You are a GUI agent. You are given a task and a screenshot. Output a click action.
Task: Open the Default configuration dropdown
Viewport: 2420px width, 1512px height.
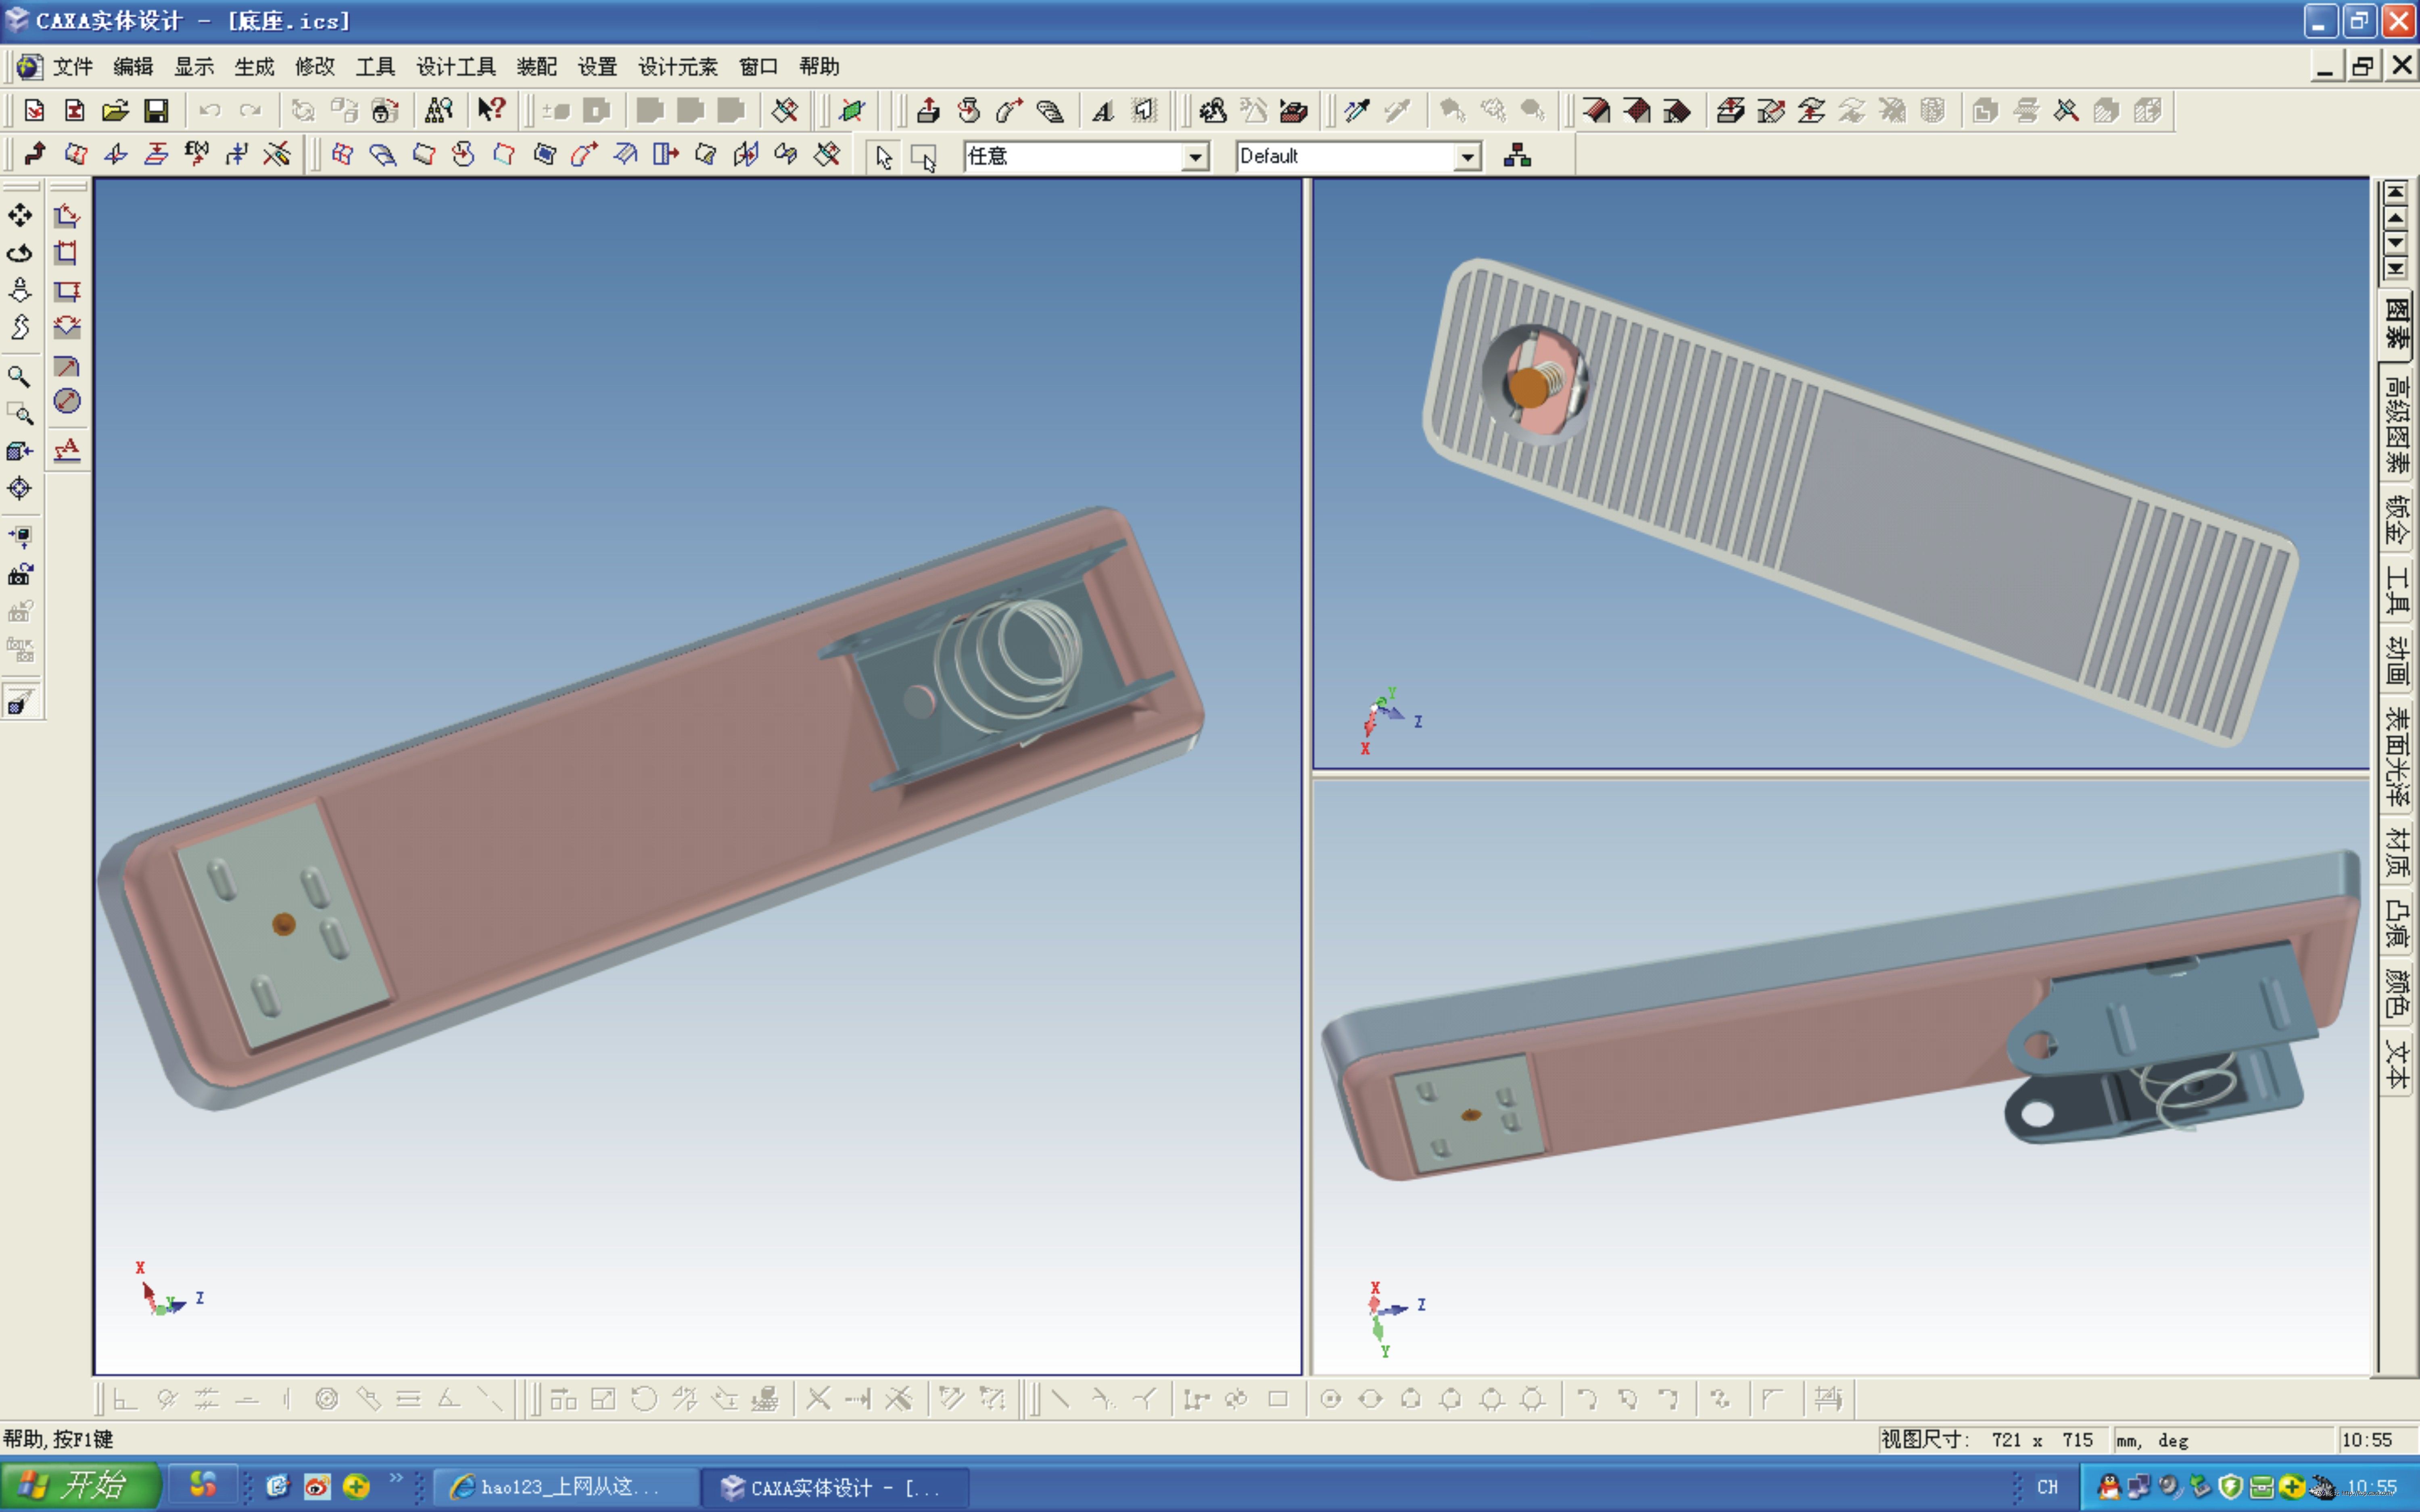(1467, 157)
